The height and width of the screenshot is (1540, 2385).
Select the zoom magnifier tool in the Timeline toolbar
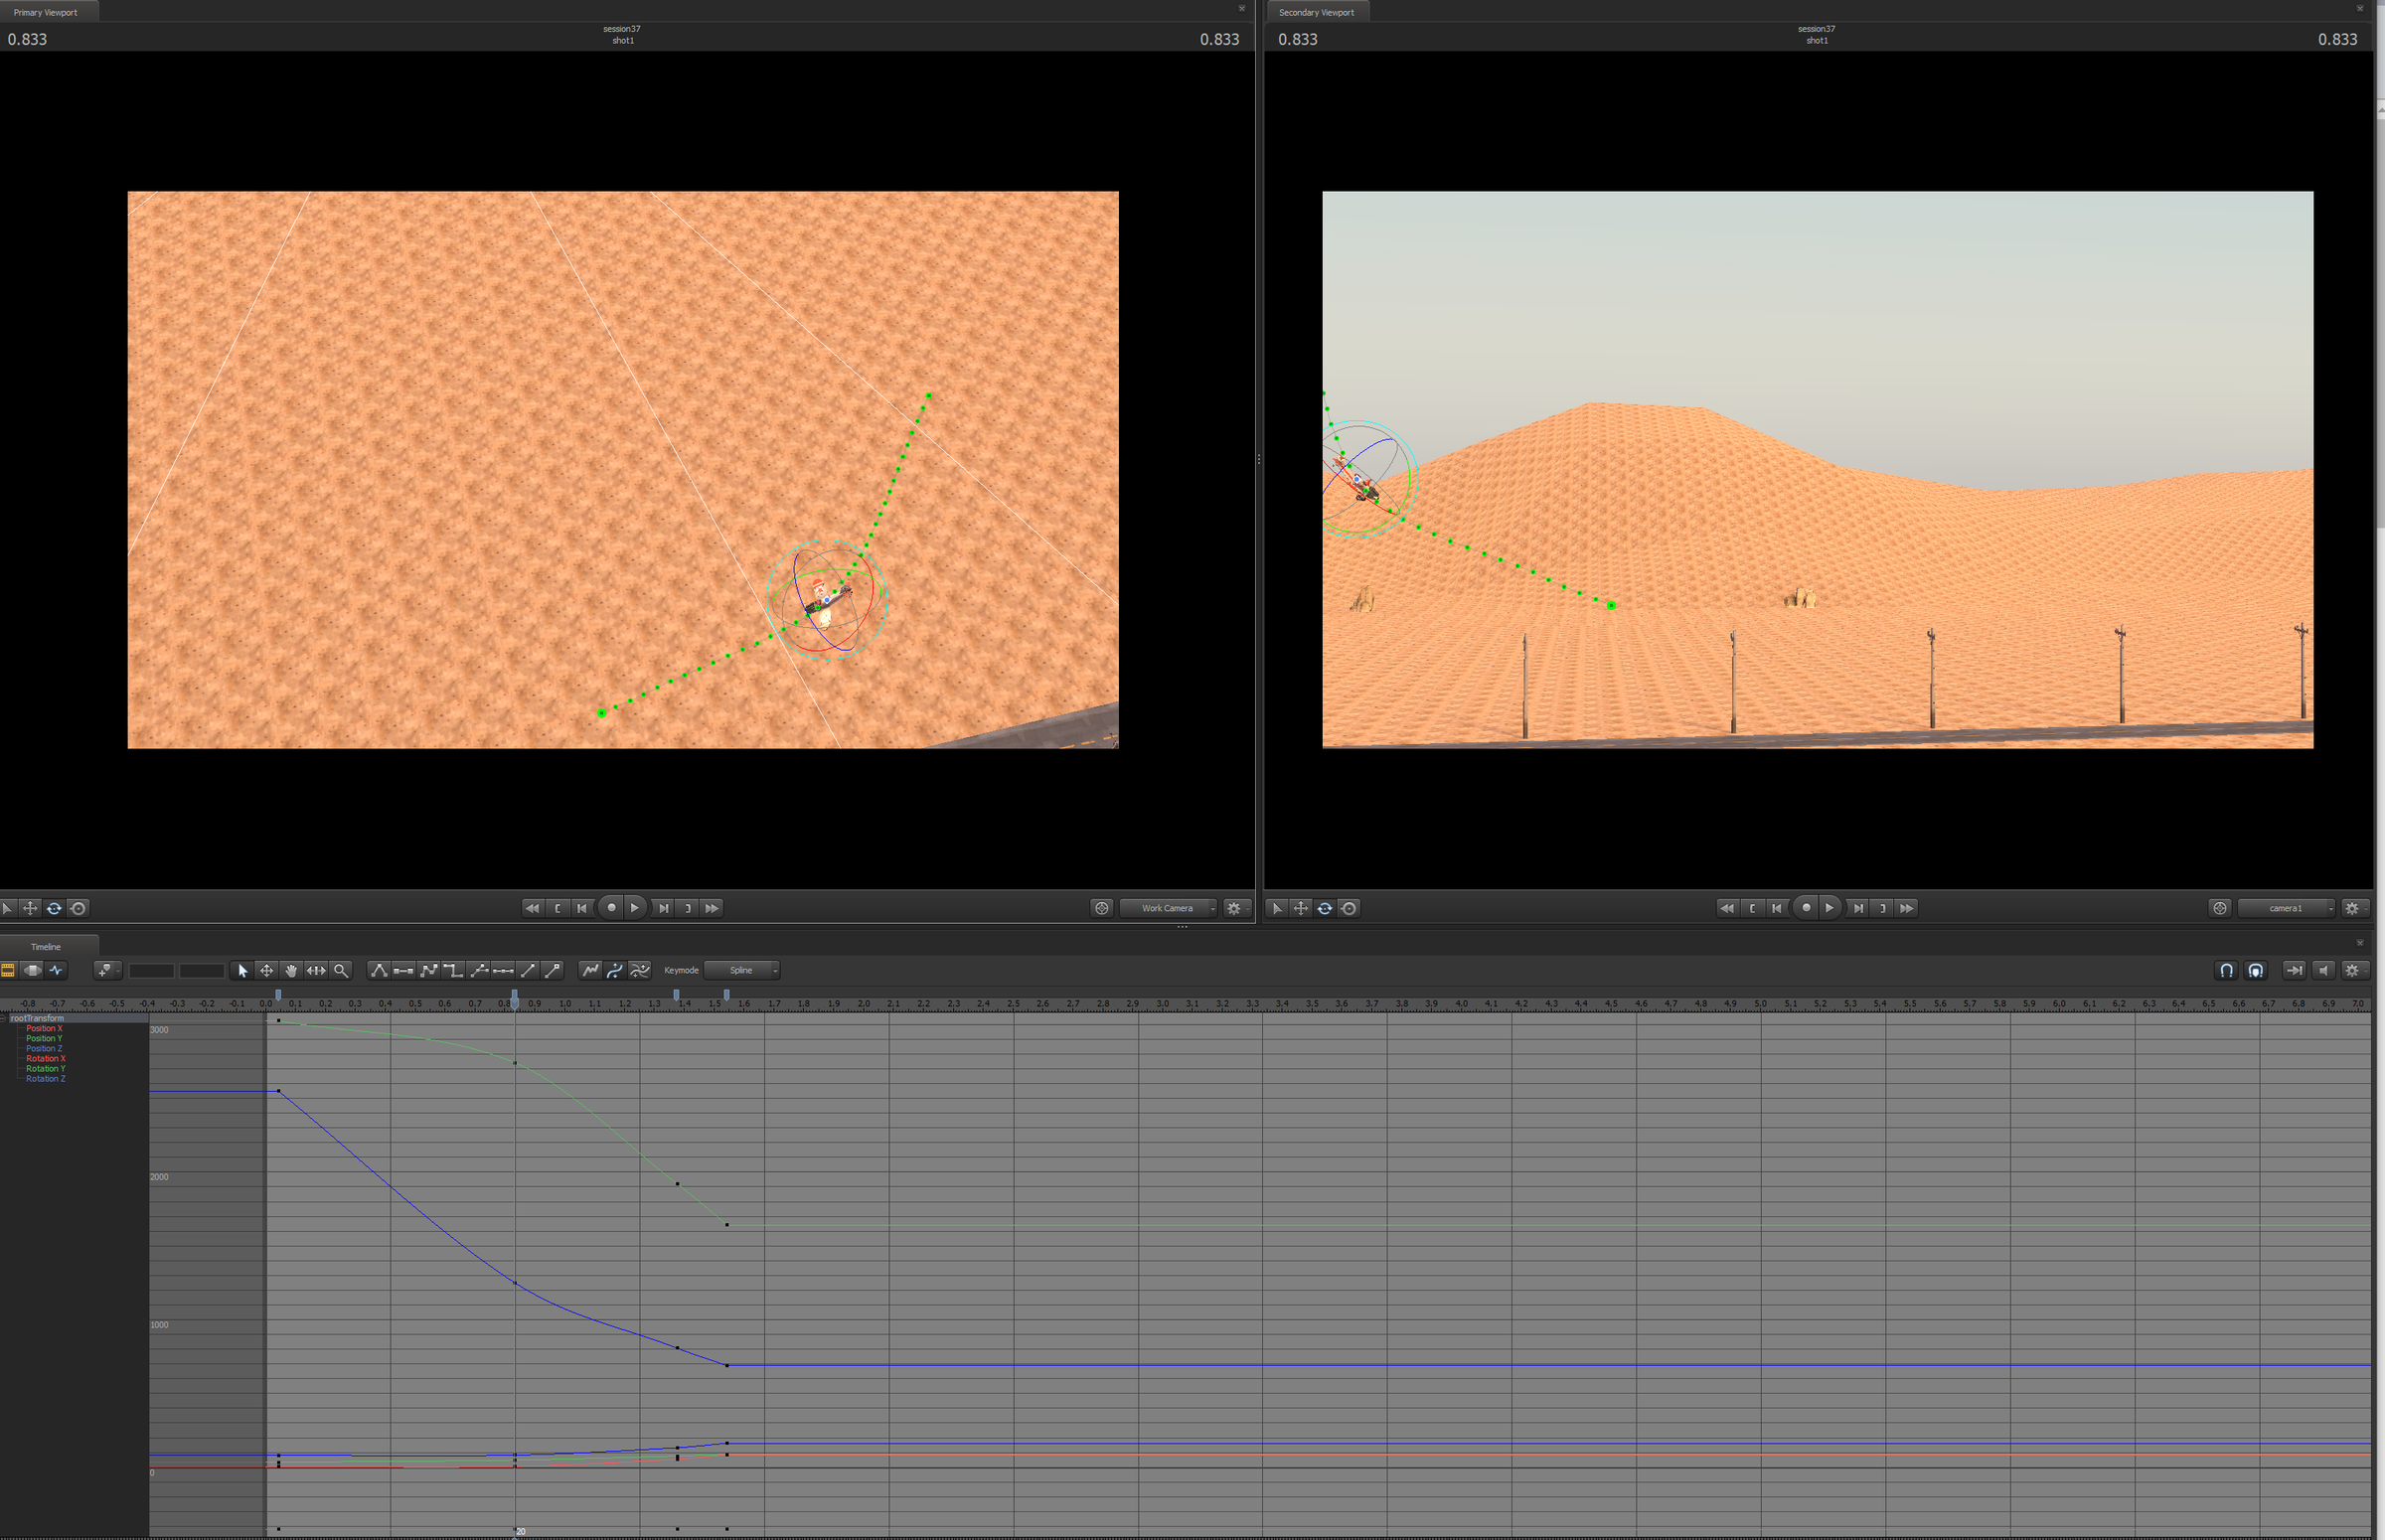(341, 970)
